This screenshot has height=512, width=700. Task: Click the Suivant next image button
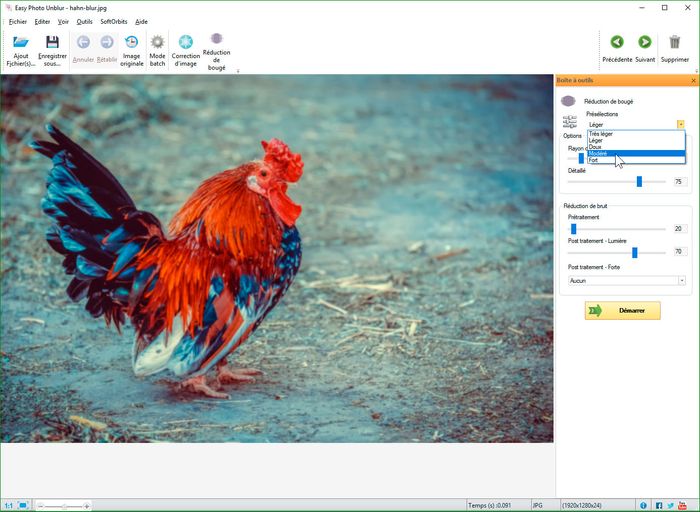tap(645, 42)
